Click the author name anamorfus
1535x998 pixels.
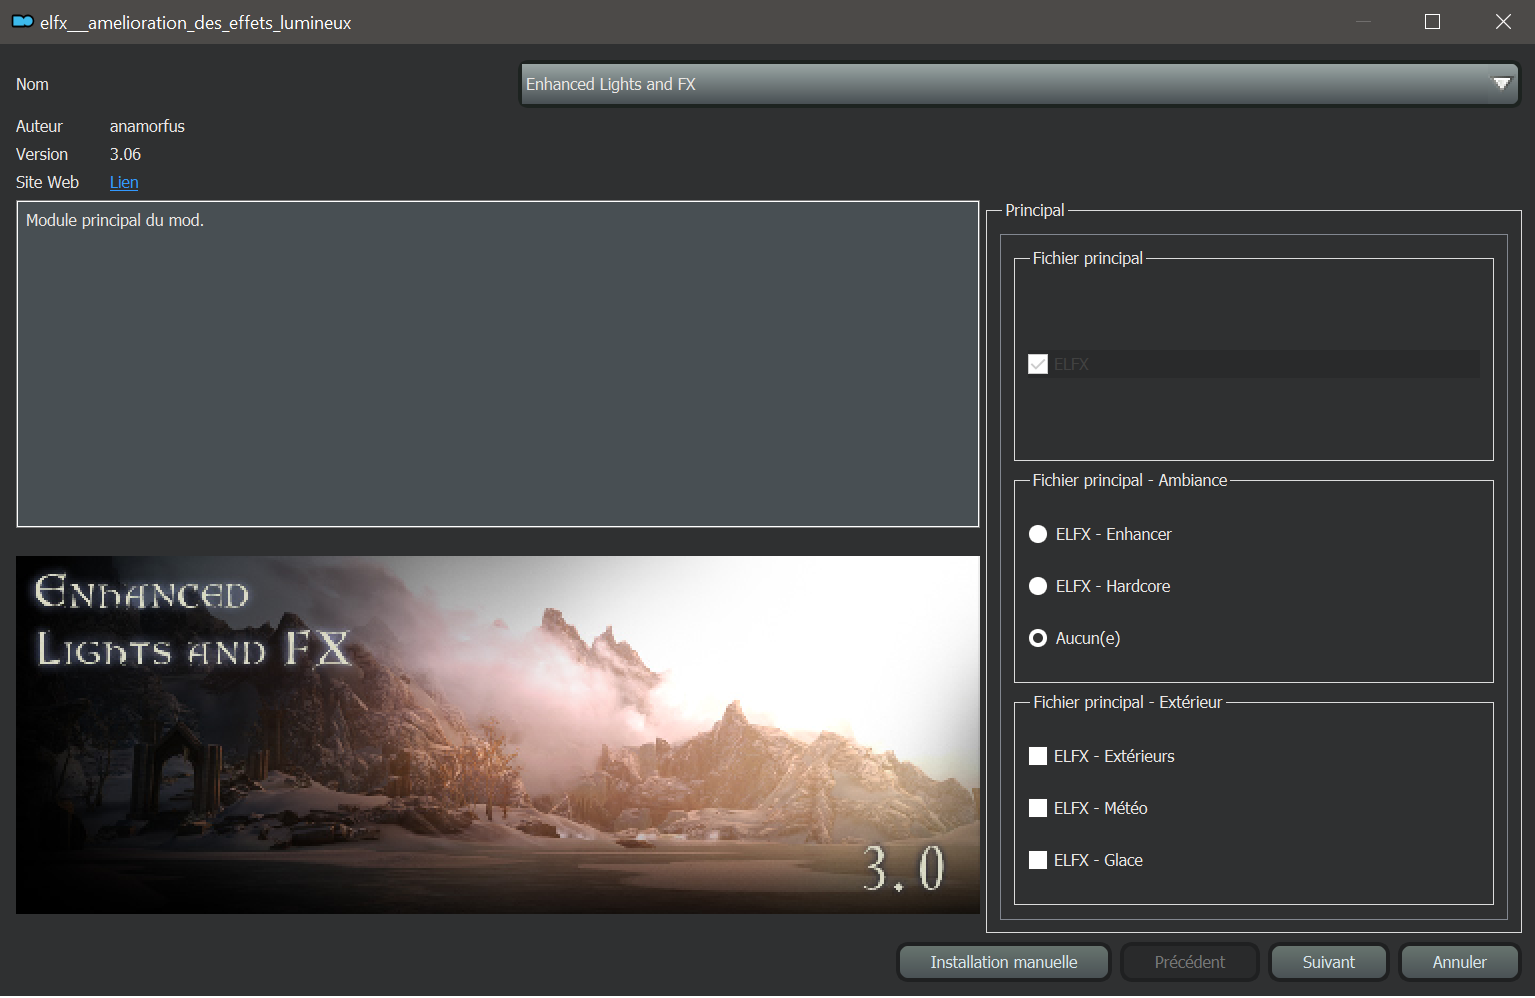point(147,126)
